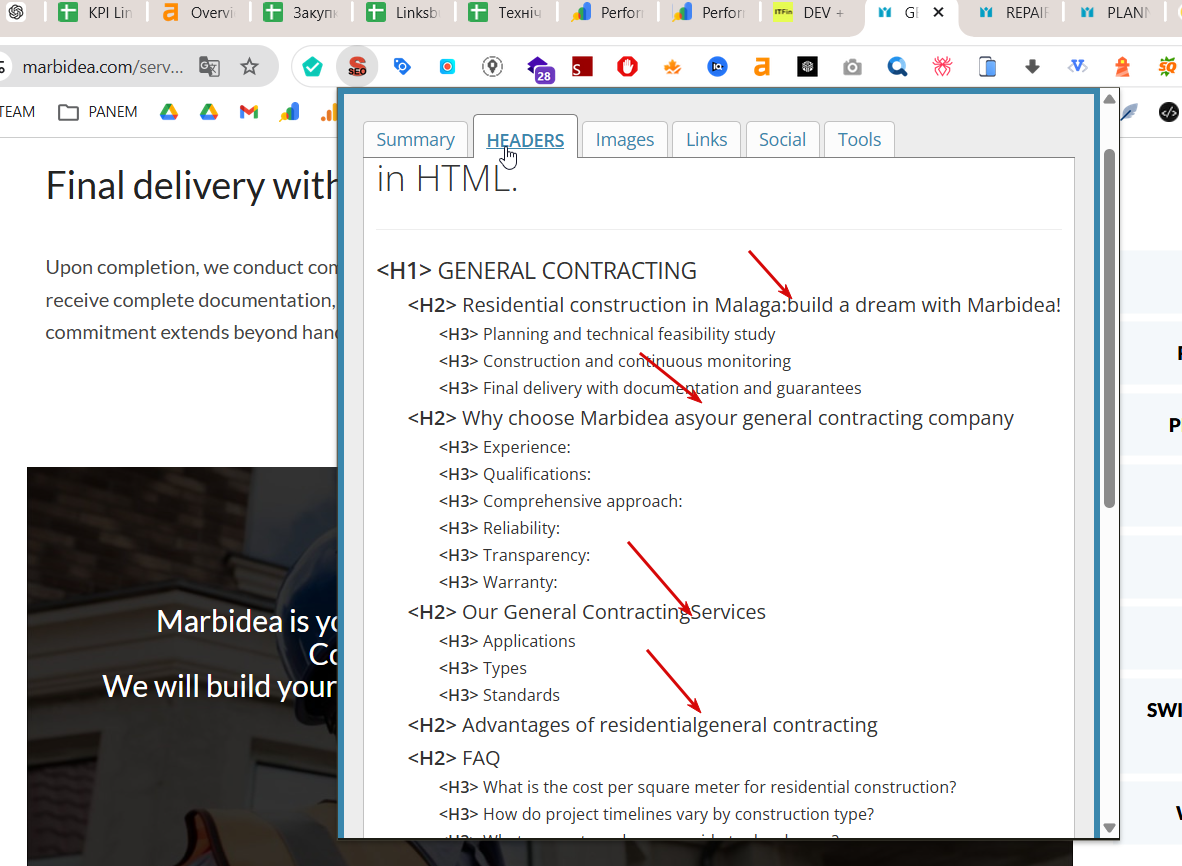This screenshot has width=1182, height=866.
Task: Click H3 Planning and technical feasibility study
Action: (x=607, y=335)
